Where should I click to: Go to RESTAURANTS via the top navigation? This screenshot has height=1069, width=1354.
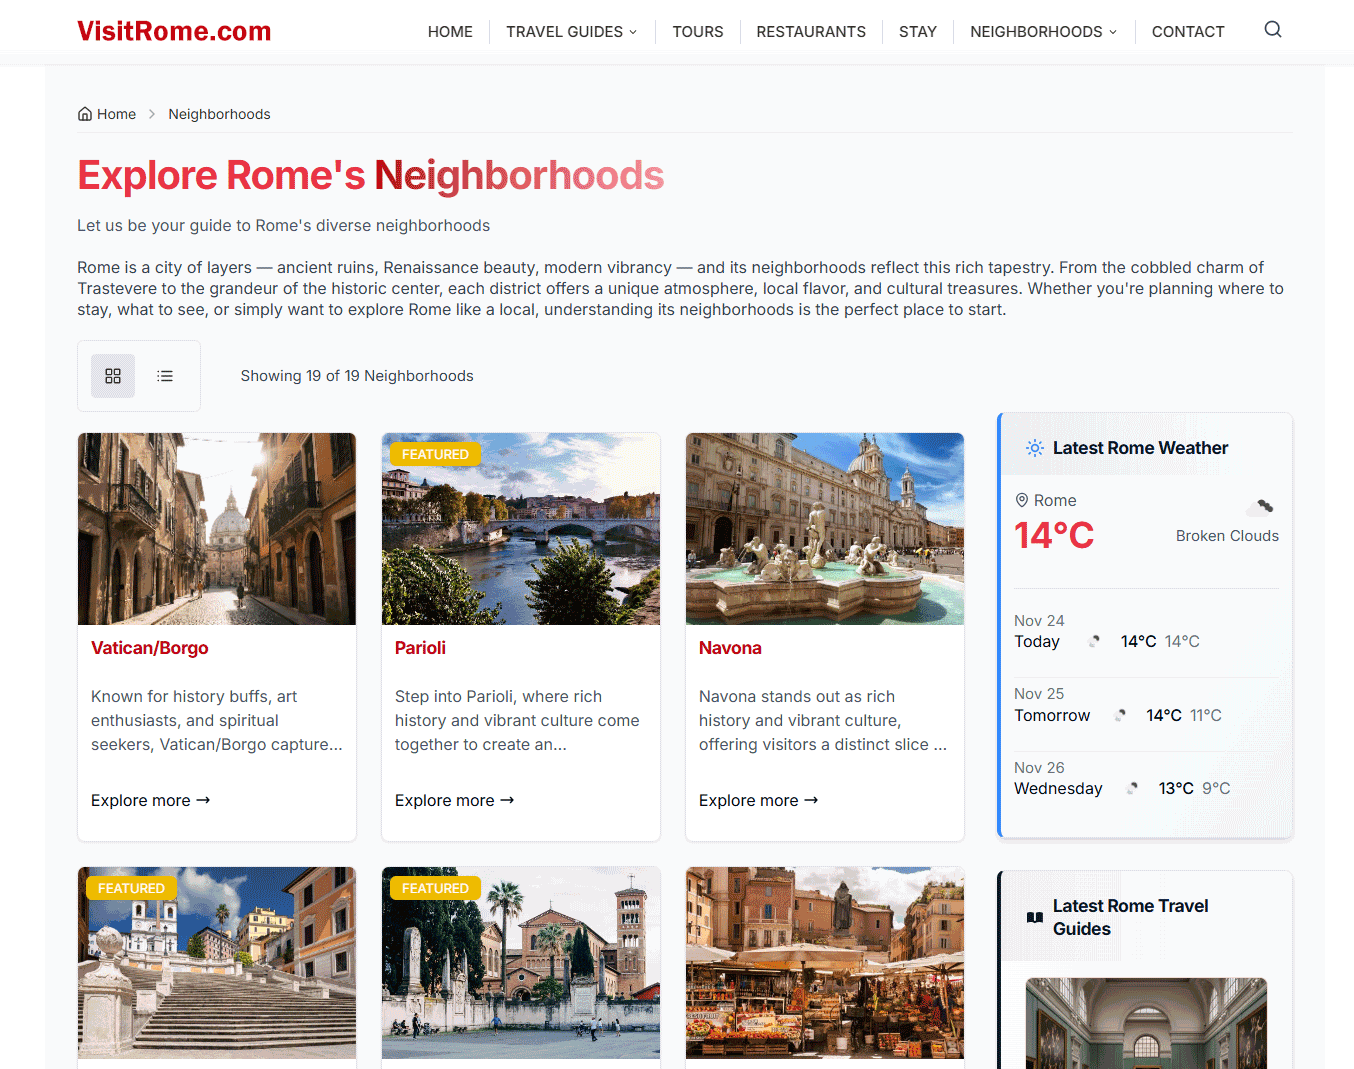coord(811,31)
